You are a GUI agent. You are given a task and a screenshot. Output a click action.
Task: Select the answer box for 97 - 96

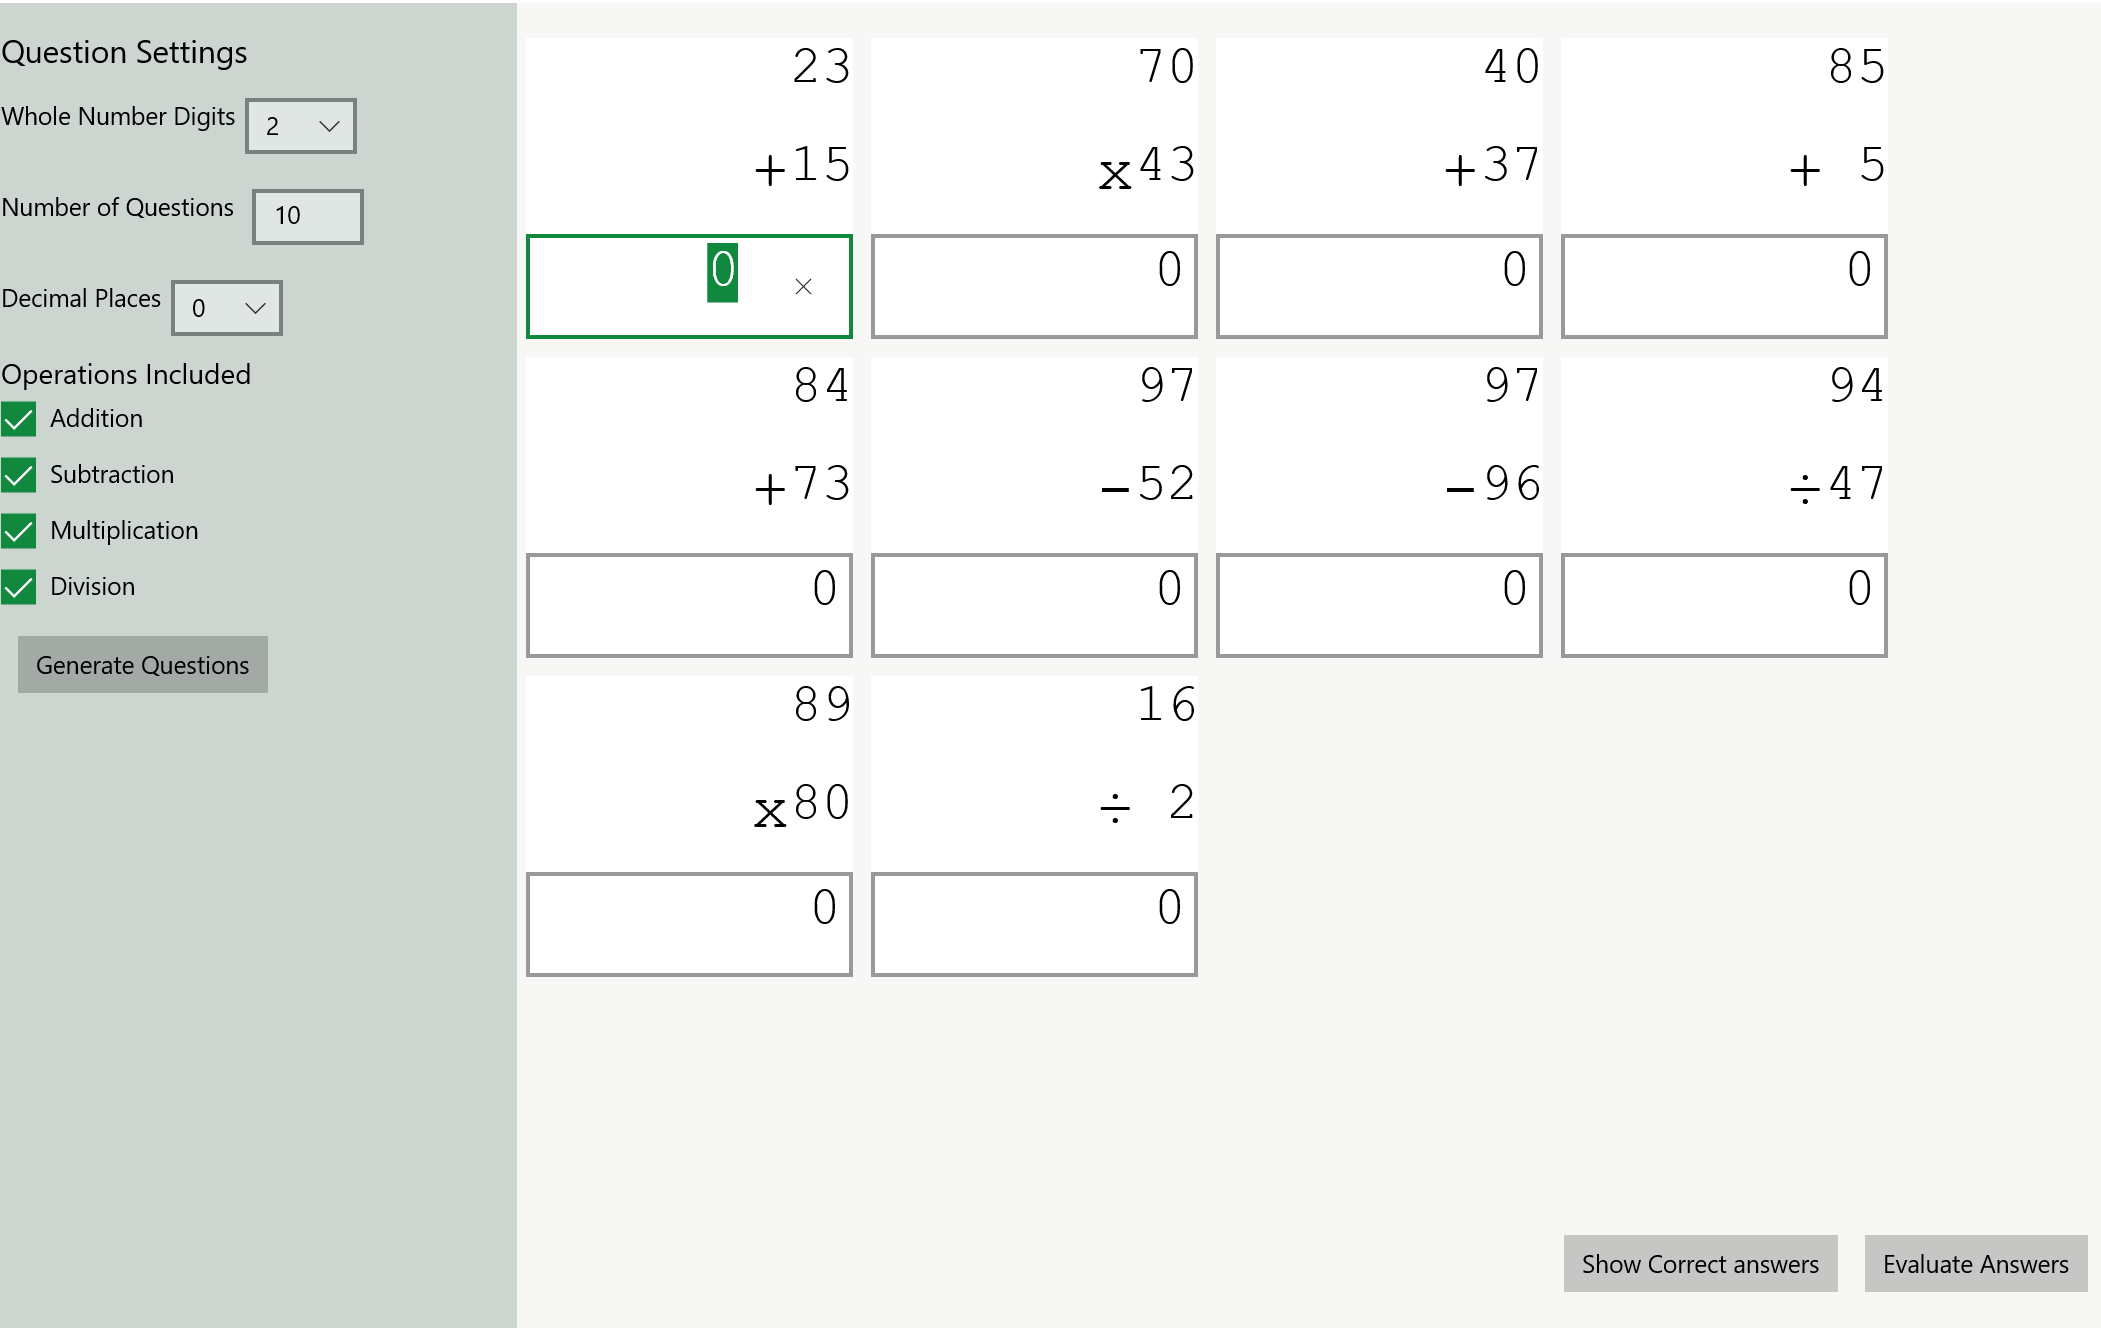click(1379, 606)
